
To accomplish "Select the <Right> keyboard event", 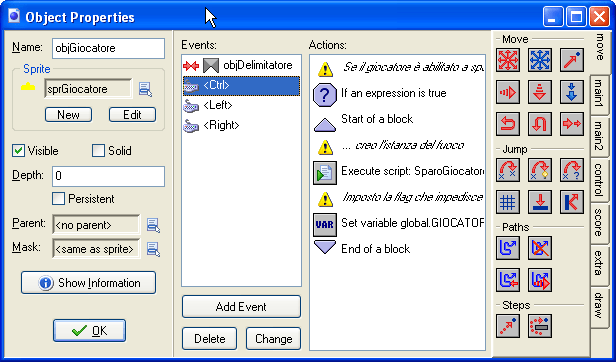I will (x=241, y=125).
